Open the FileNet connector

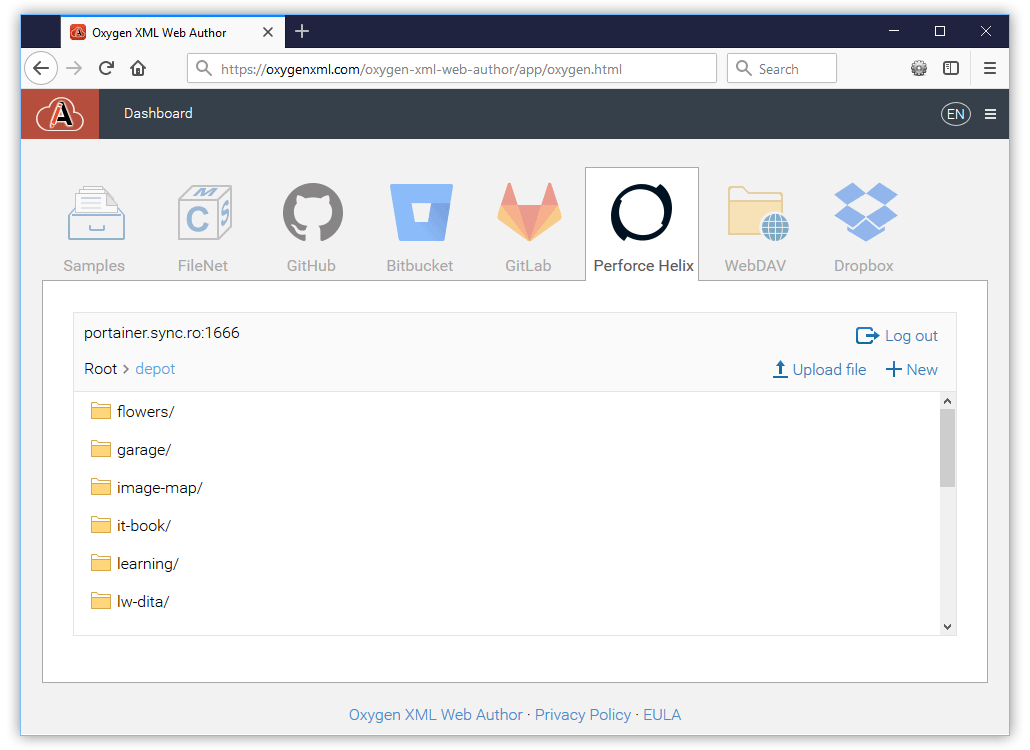click(203, 227)
